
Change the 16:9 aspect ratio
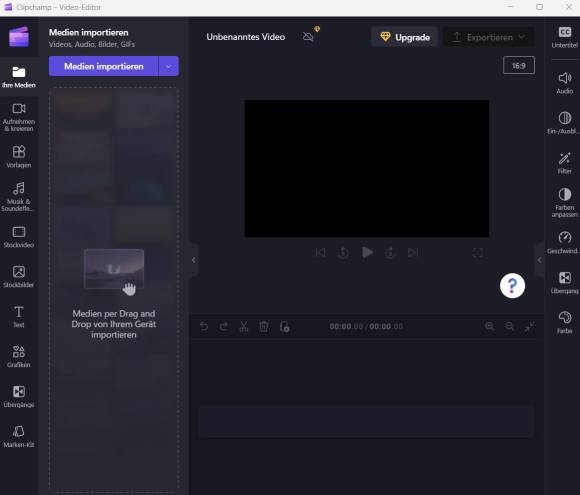point(519,65)
